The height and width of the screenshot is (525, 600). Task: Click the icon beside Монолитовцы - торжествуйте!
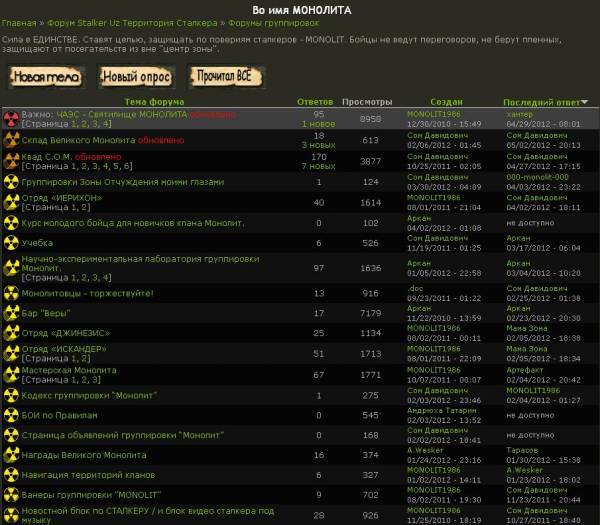(x=11, y=293)
